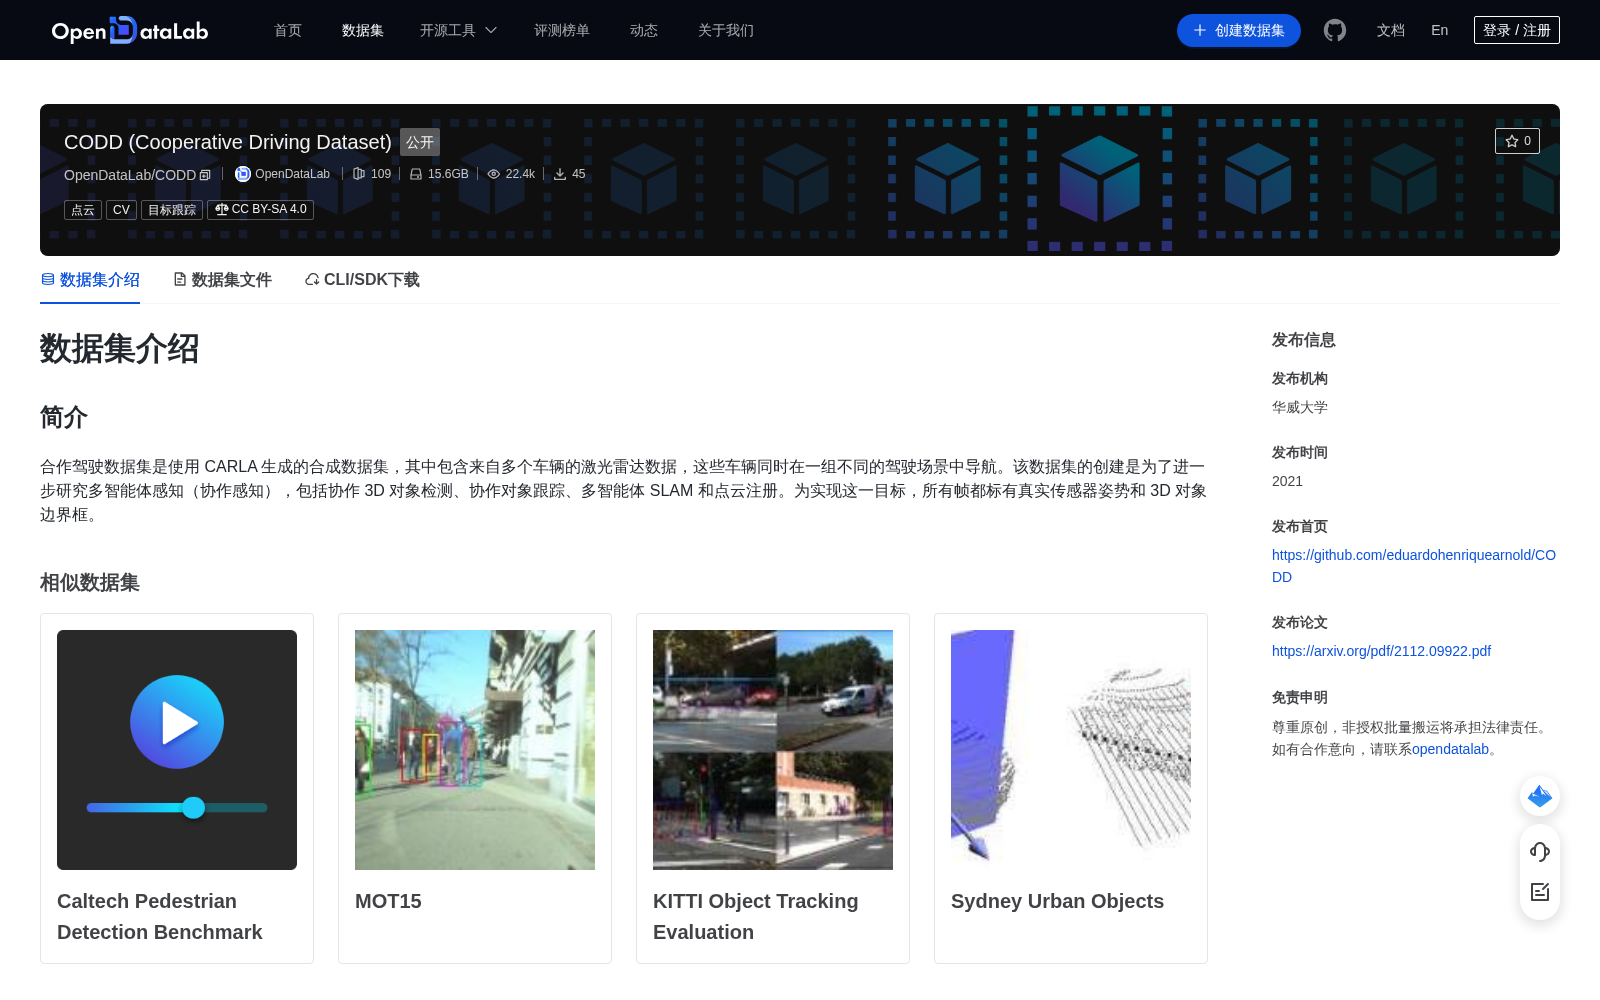The width and height of the screenshot is (1600, 1000).
Task: Open the arxiv paper PDF link
Action: point(1381,651)
